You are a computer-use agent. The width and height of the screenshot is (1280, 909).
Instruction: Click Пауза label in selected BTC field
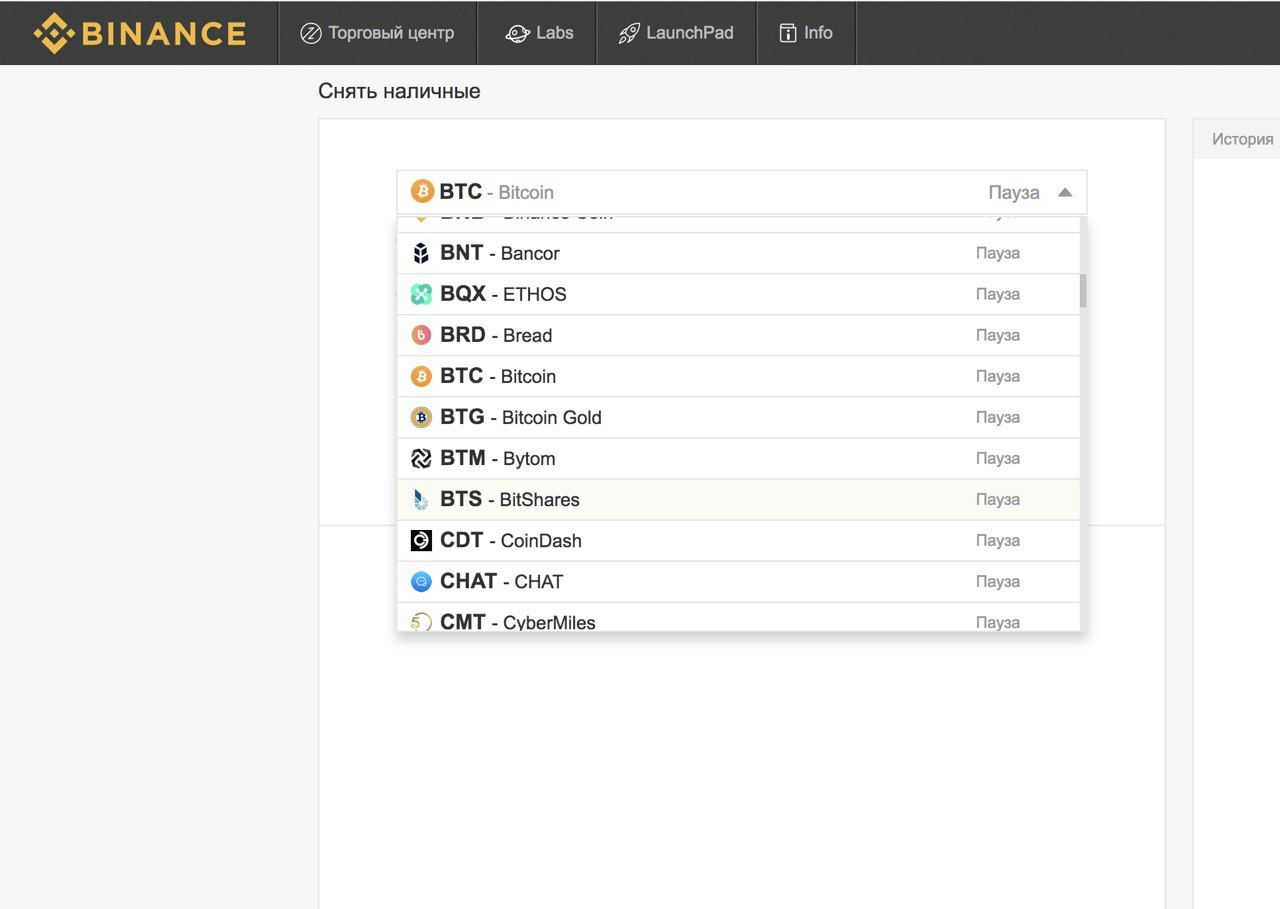1014,192
